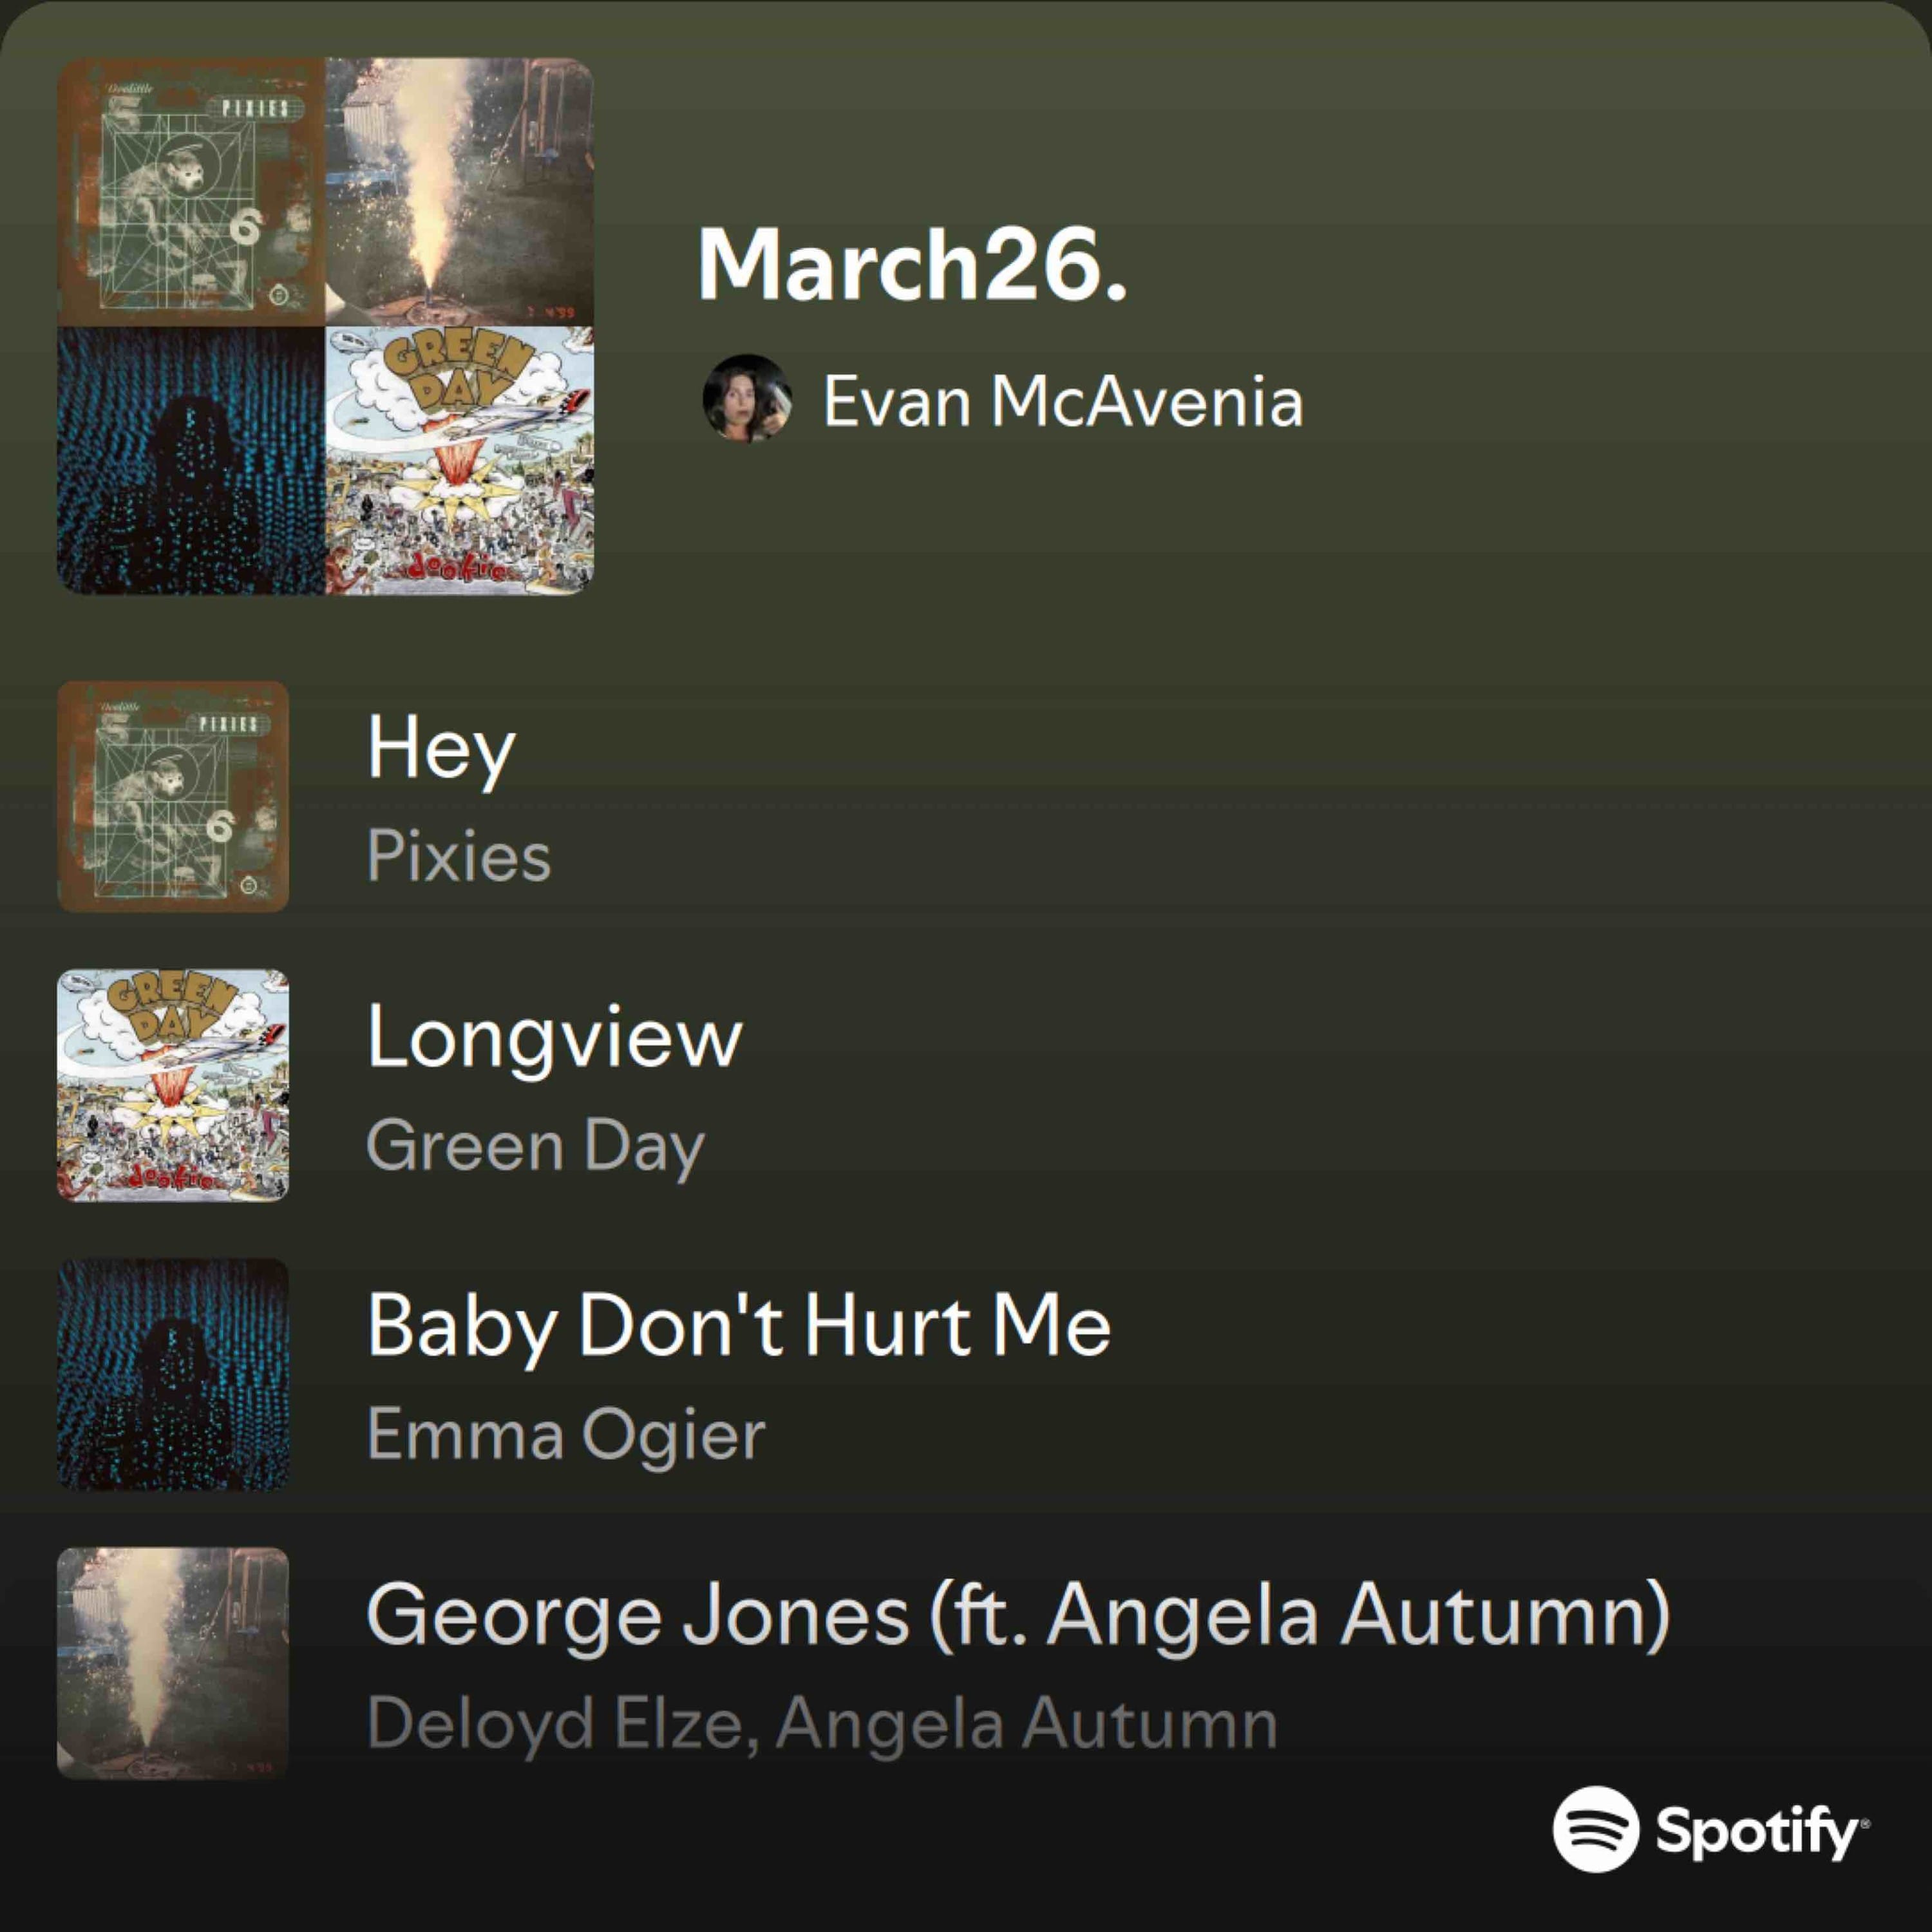Play the song titled Longview

coord(555,1038)
